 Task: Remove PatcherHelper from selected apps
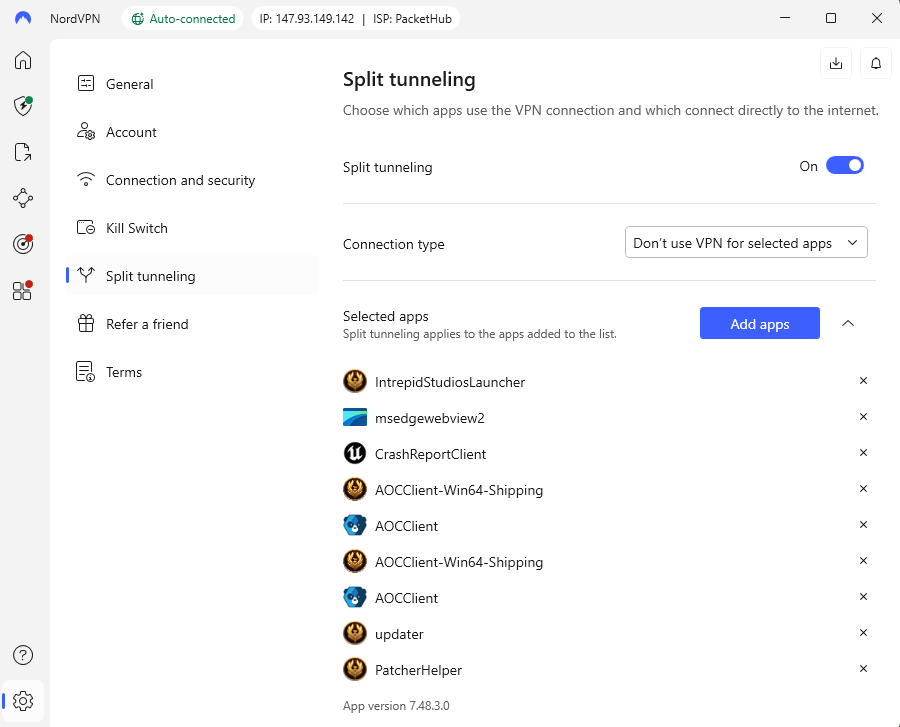pos(863,669)
